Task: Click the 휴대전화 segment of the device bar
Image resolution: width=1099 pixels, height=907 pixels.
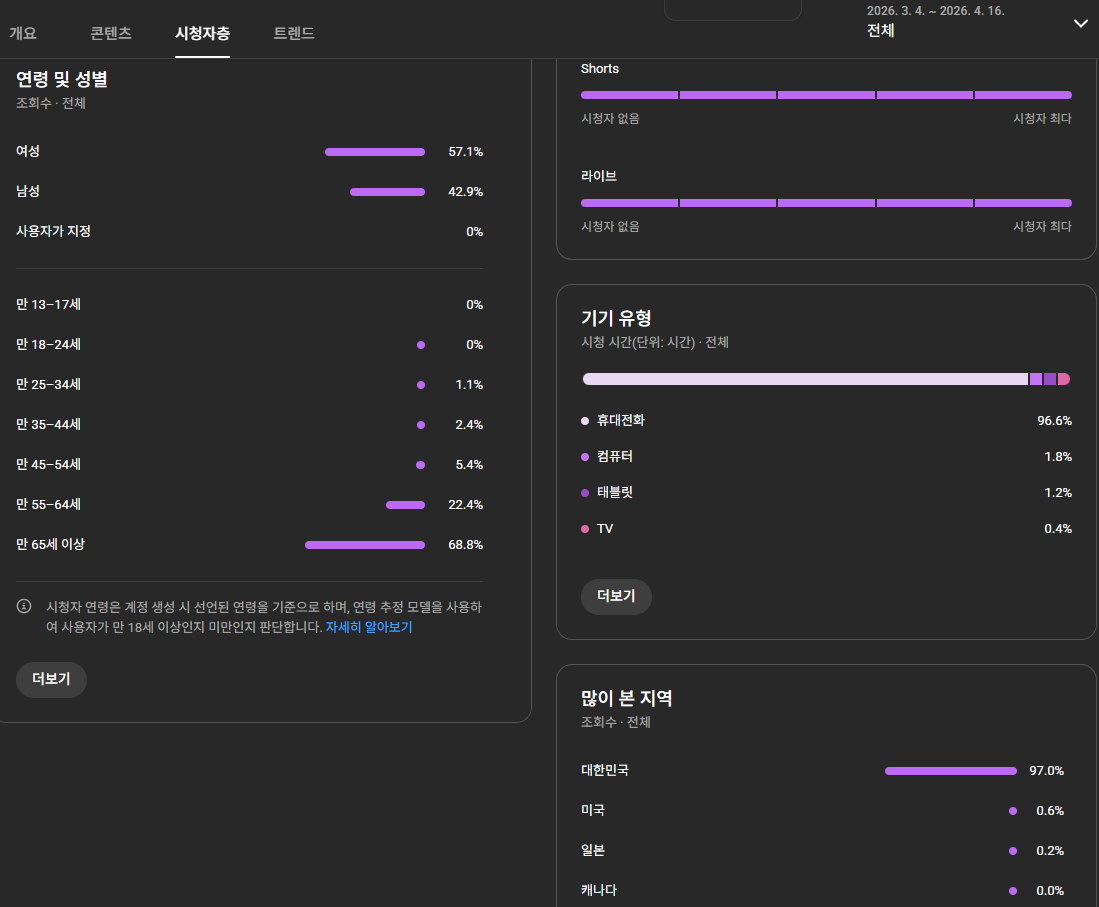Action: tap(805, 379)
